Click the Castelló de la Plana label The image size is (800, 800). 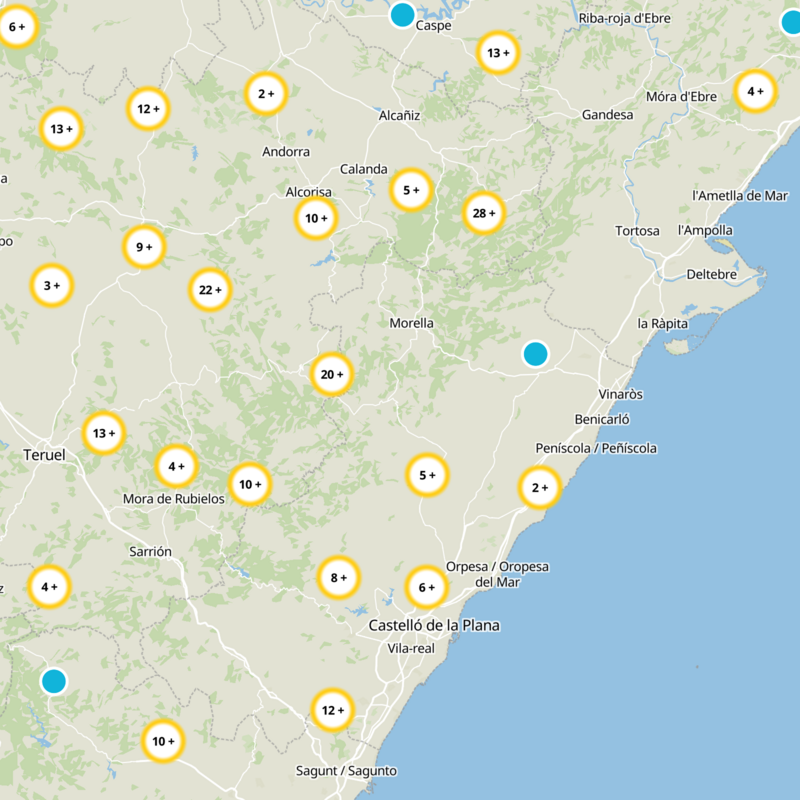pos(434,625)
